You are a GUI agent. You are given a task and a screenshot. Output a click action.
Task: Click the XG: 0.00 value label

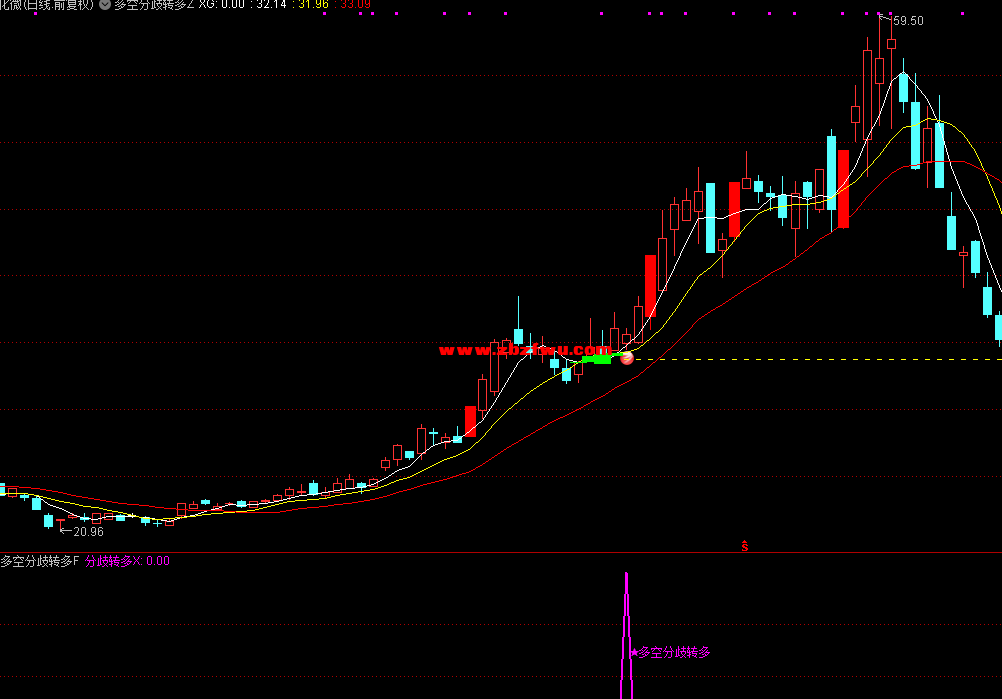222,4
